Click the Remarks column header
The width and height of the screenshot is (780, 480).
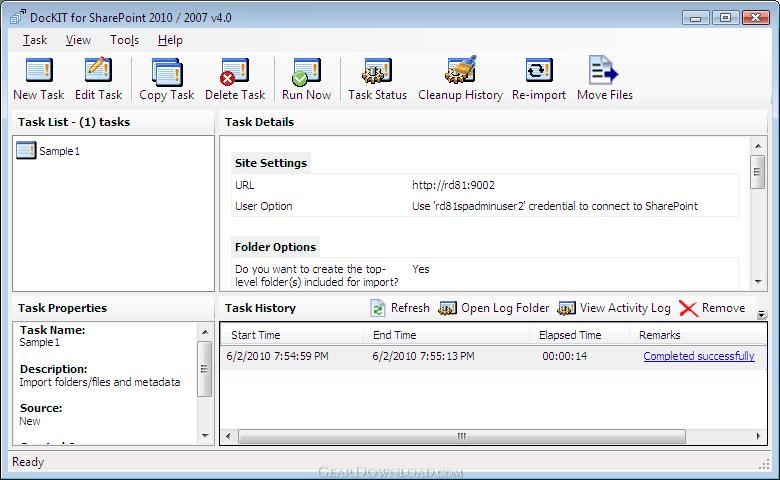point(698,335)
